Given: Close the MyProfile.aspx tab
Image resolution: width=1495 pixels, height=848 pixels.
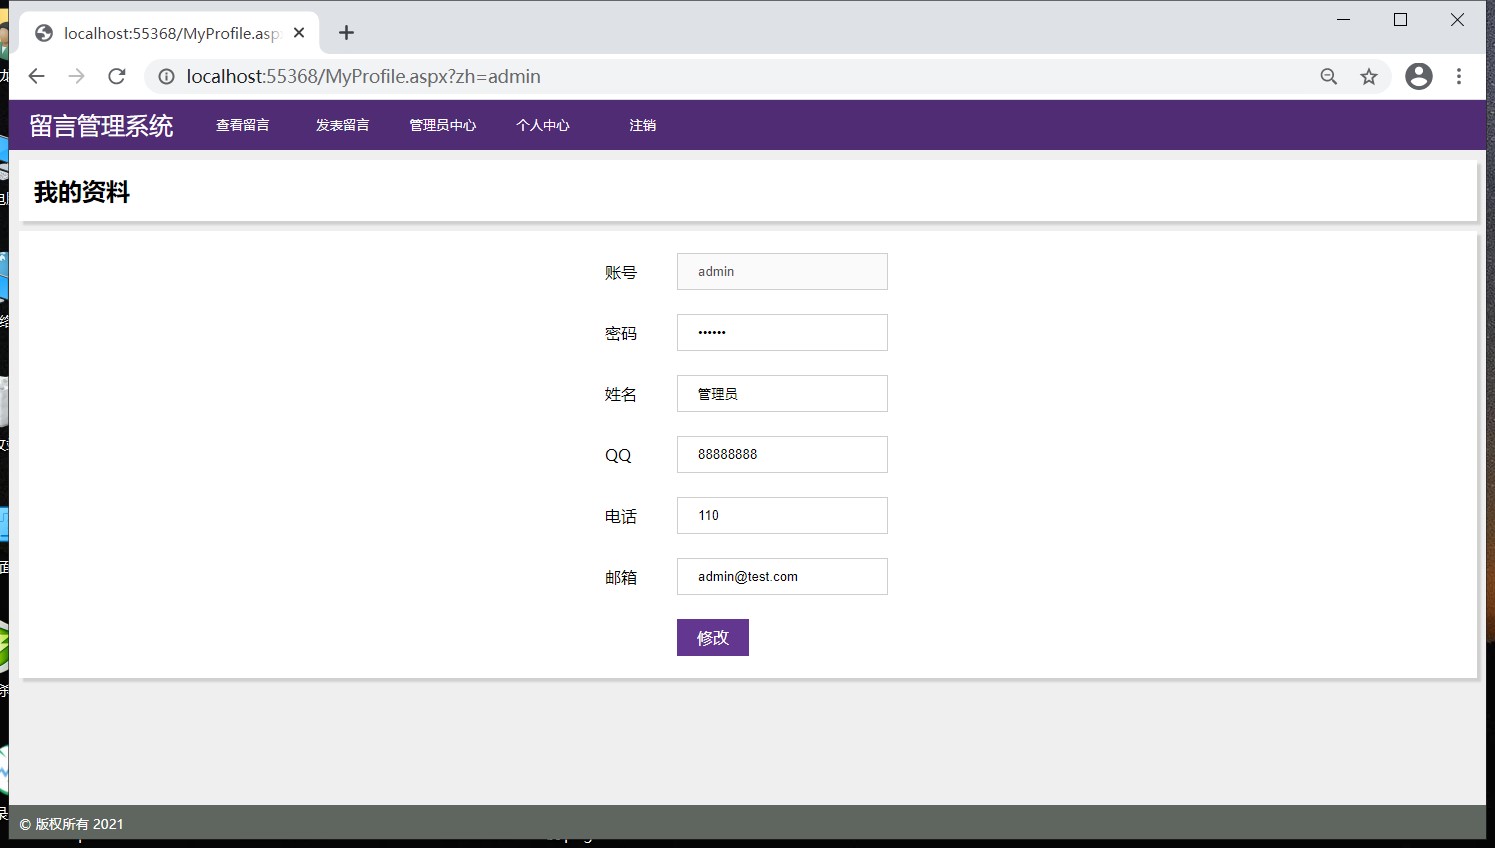Looking at the screenshot, I should tap(299, 33).
